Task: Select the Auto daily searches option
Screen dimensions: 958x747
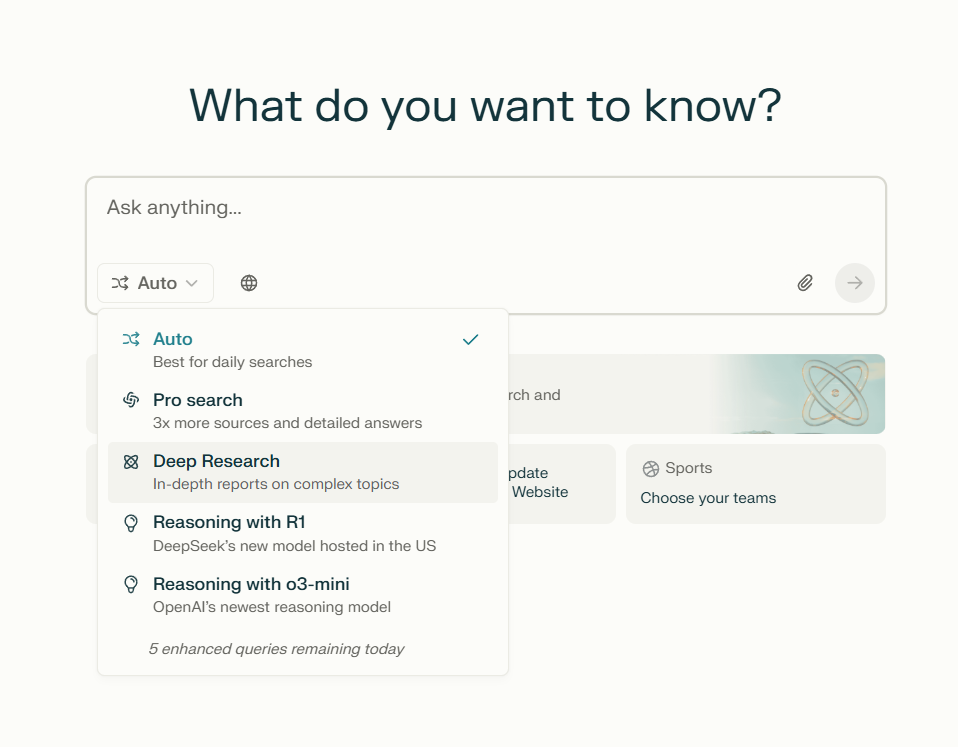Action: [x=303, y=350]
